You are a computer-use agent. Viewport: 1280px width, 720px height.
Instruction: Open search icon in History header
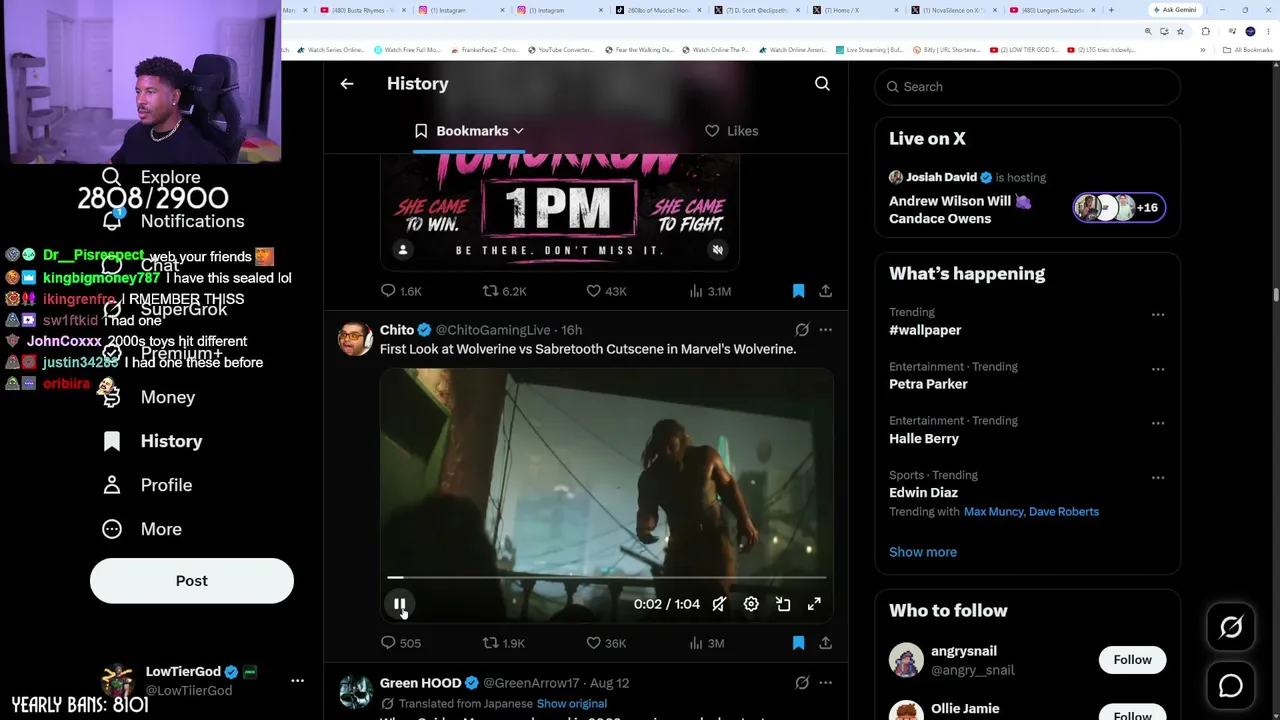pyautogui.click(x=822, y=84)
